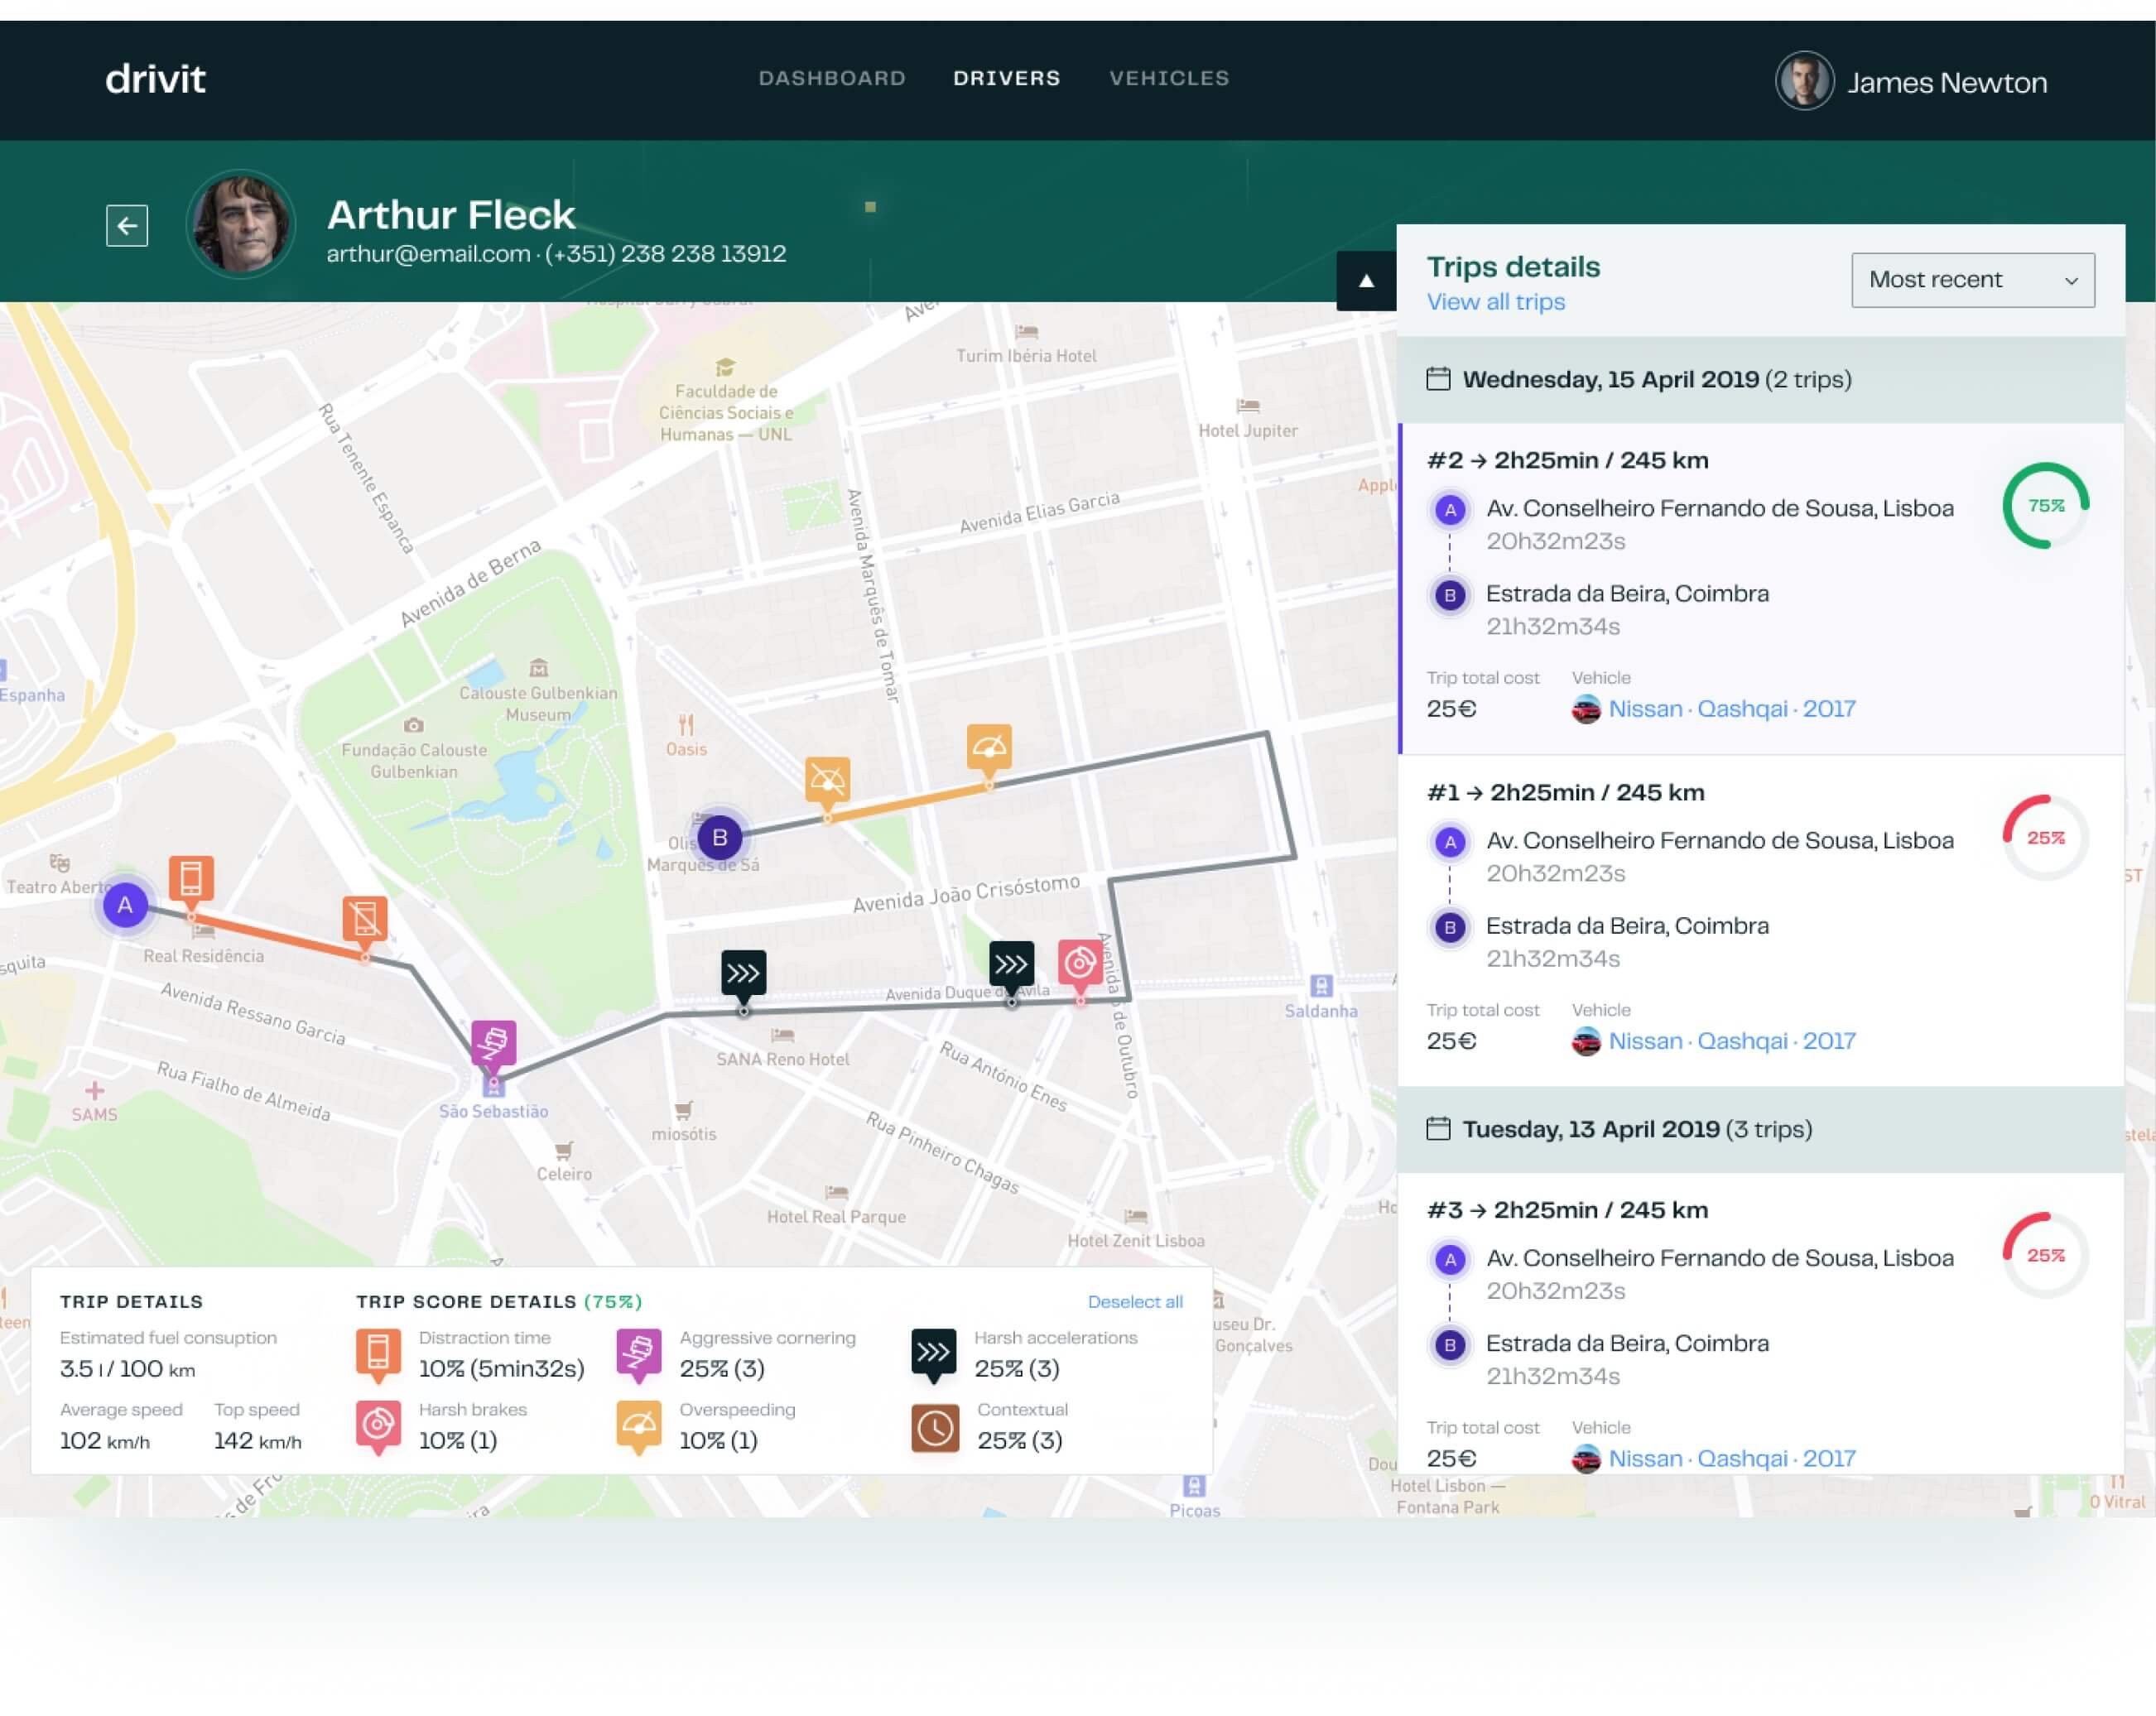Click the phone distraction marker on map

[191, 879]
